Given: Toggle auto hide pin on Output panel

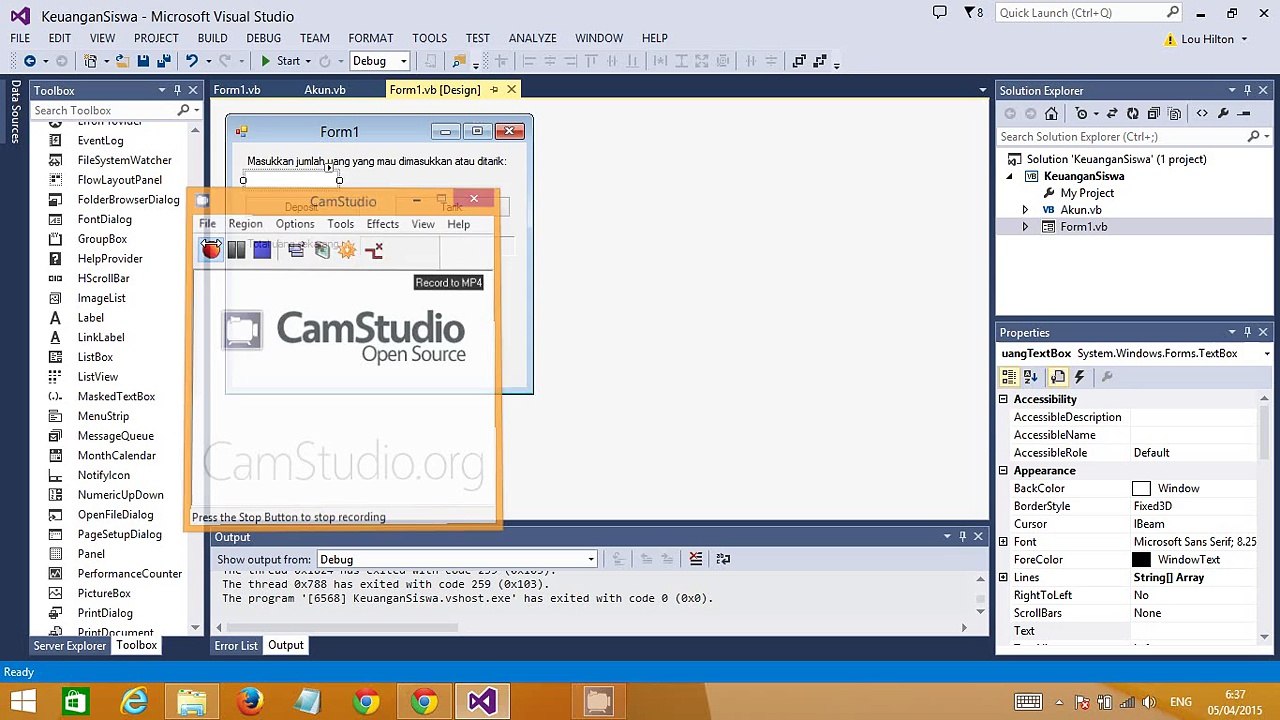Looking at the screenshot, I should (962, 537).
